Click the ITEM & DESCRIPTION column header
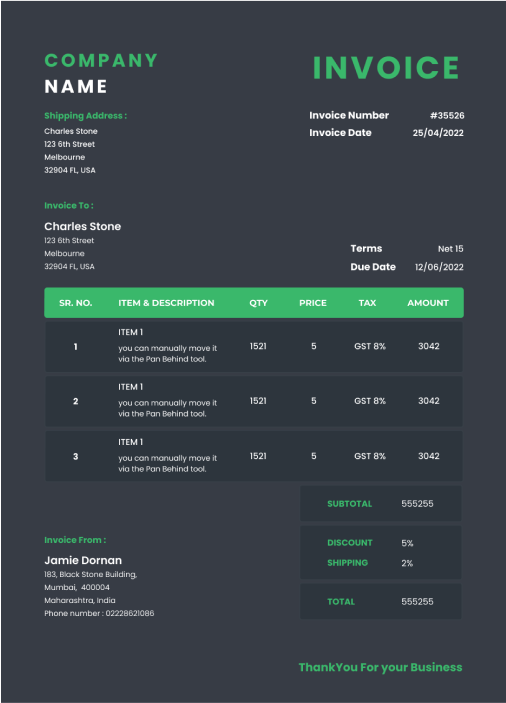 click(166, 303)
